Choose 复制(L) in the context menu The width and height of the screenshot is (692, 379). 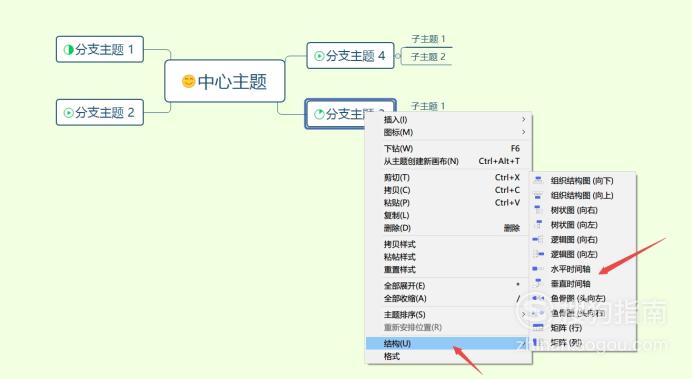[x=448, y=215]
